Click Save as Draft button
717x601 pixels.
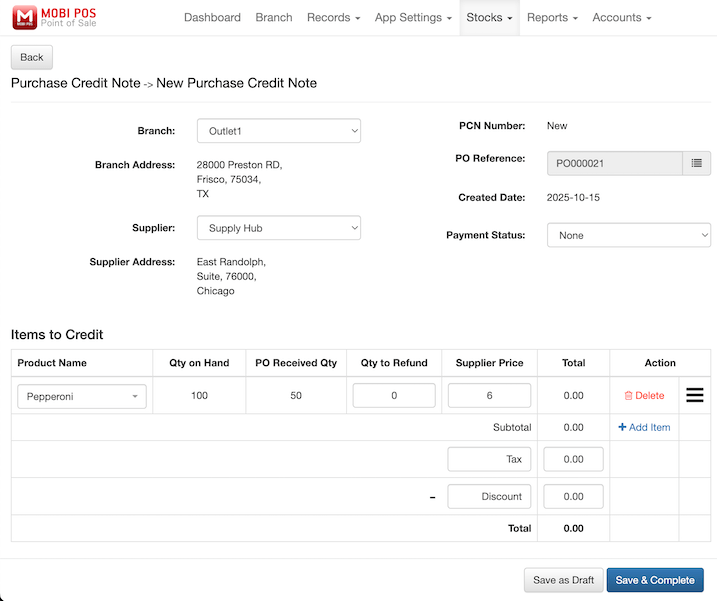(563, 580)
